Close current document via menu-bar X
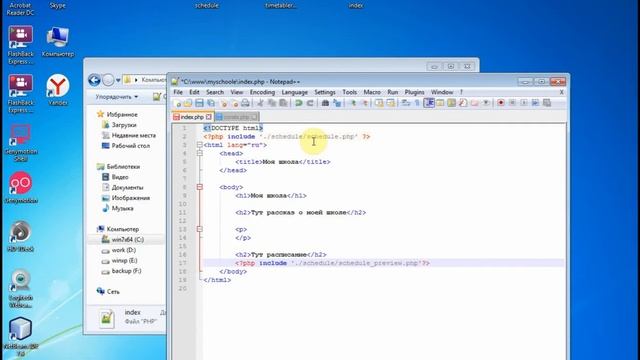This screenshot has height=360, width=640. [x=562, y=92]
